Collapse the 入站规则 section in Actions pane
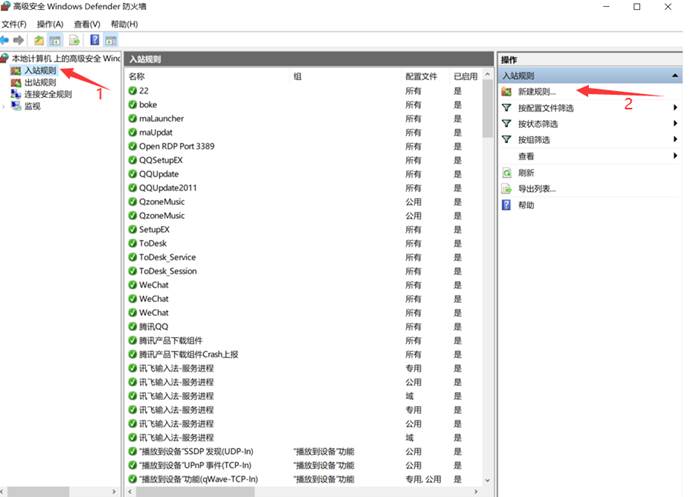The image size is (692, 497). (675, 75)
